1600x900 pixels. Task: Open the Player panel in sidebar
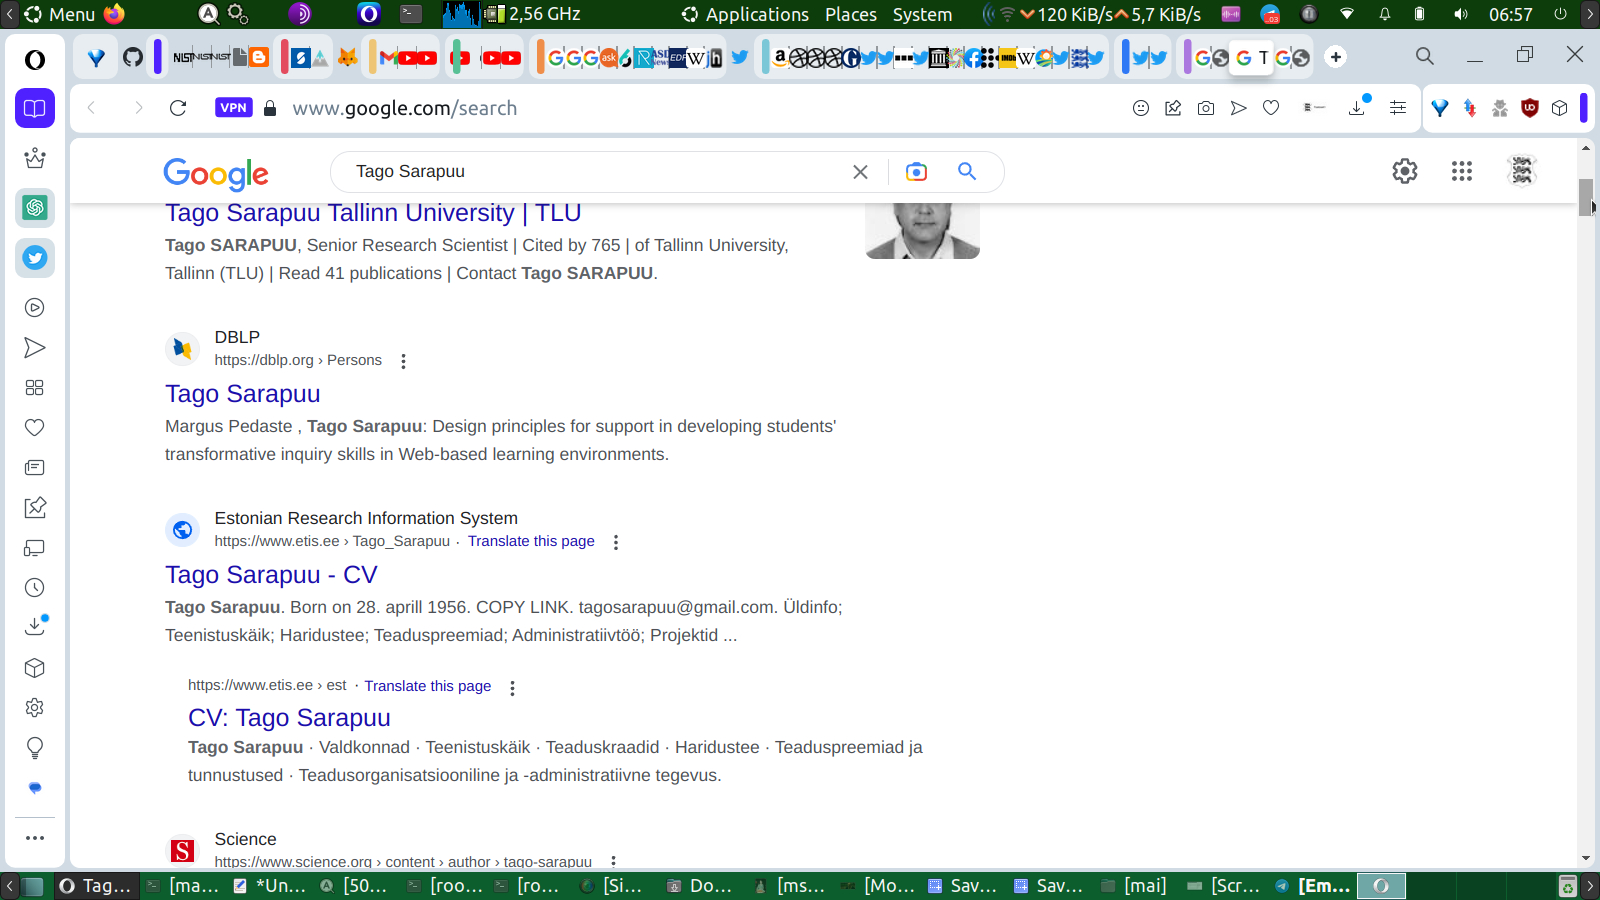35,308
